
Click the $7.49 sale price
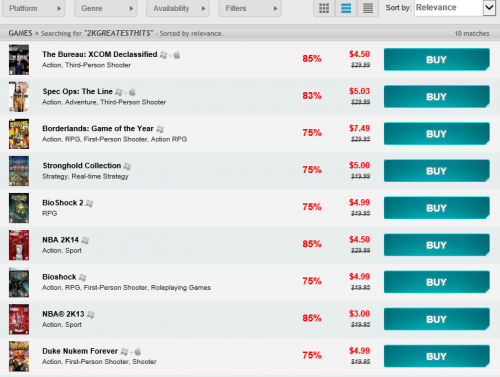(359, 128)
